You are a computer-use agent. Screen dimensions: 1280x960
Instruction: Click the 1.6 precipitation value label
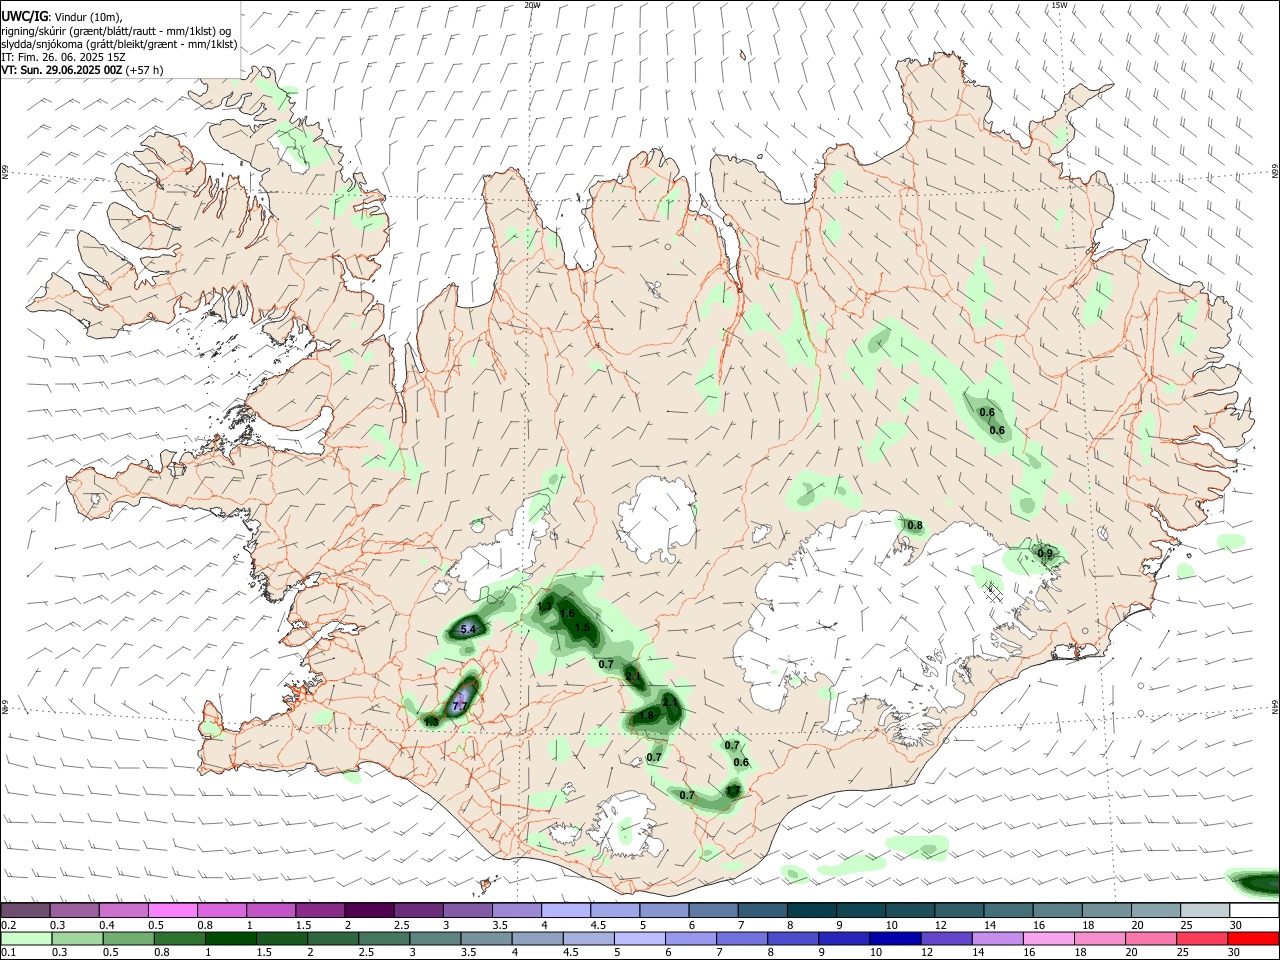(x=567, y=614)
